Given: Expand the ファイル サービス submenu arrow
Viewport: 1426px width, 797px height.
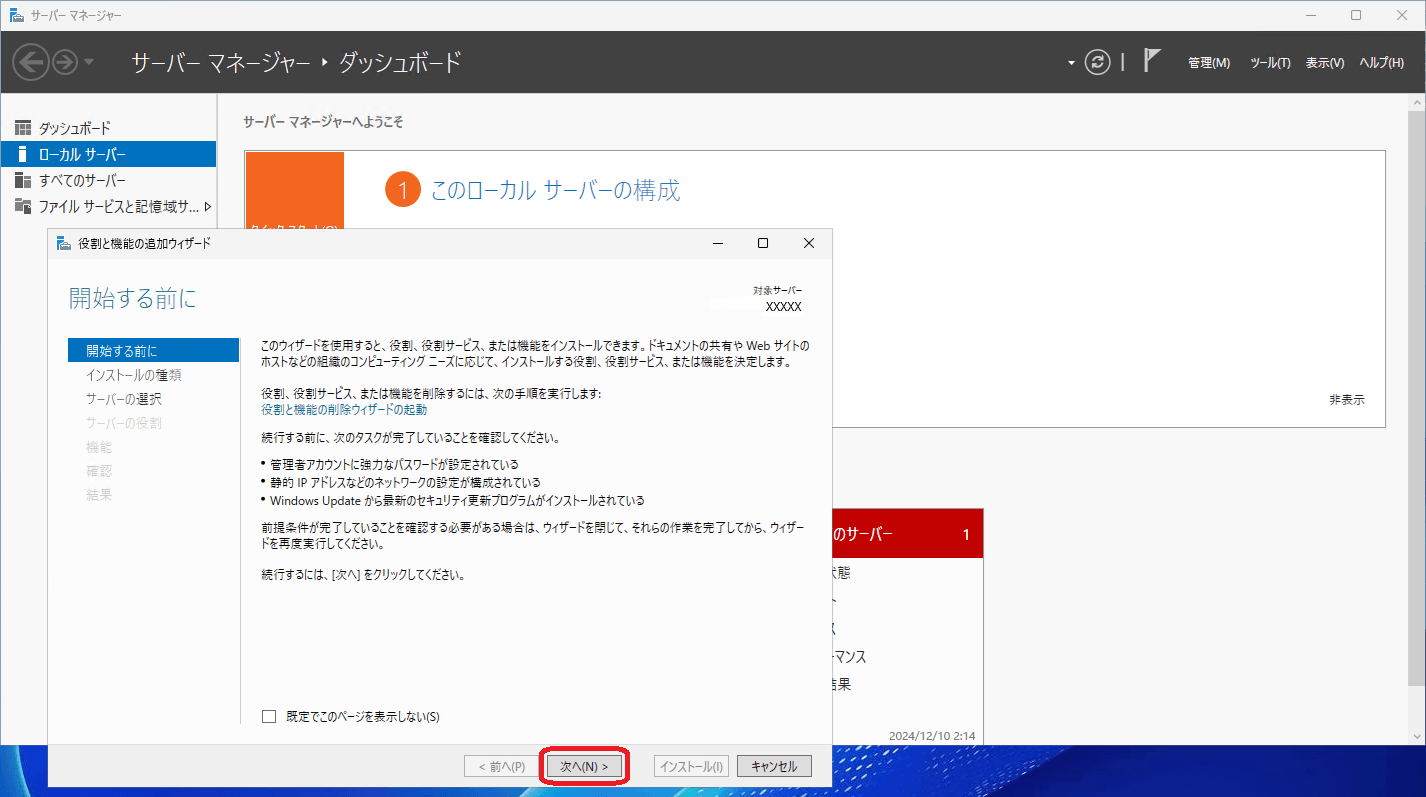Looking at the screenshot, I should click(x=207, y=207).
